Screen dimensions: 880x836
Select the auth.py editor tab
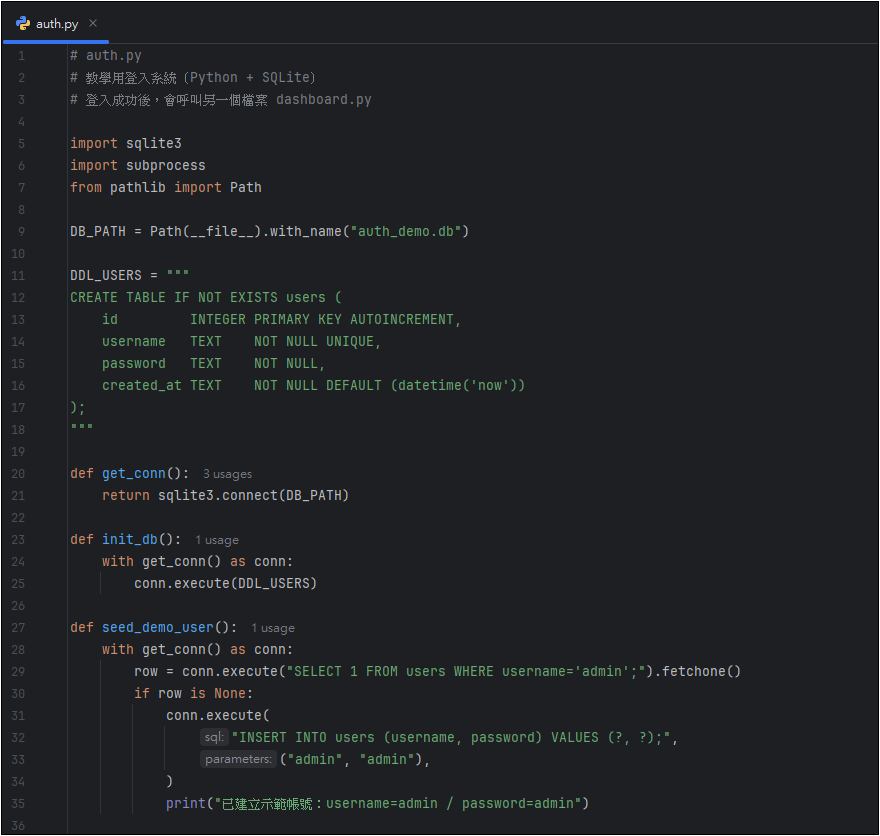click(56, 23)
